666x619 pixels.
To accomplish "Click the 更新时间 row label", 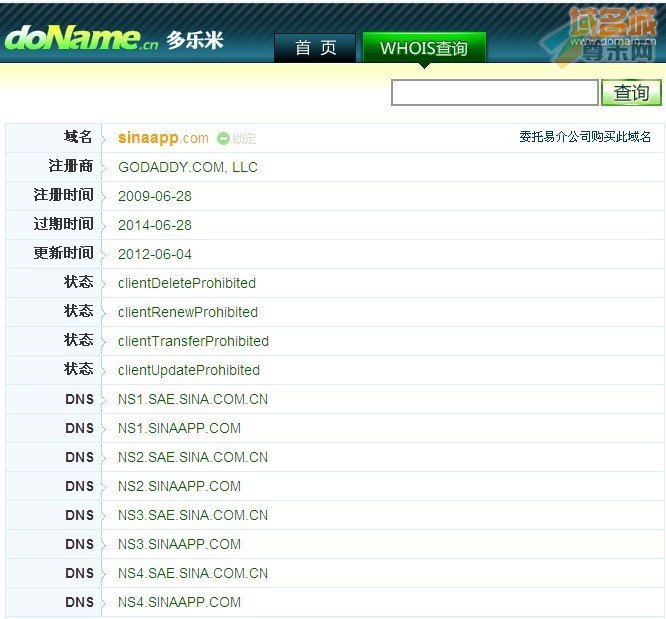I will [64, 253].
